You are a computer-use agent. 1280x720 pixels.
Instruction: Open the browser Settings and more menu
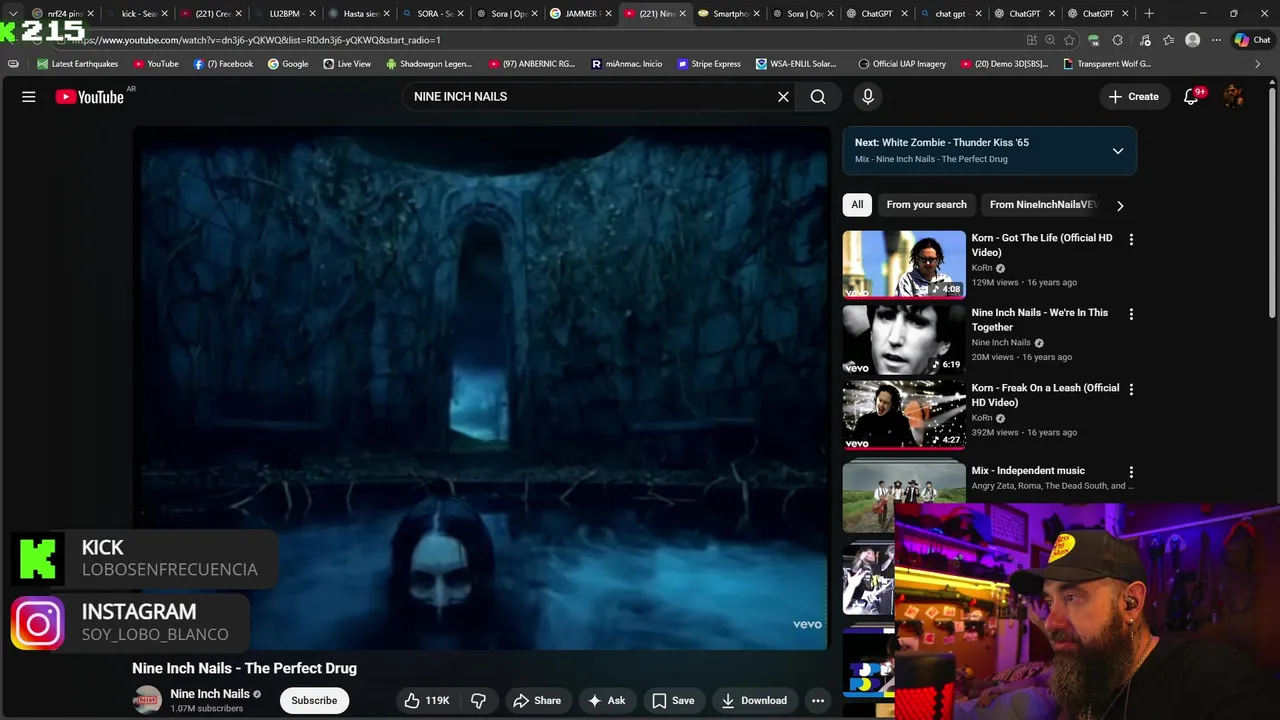pyautogui.click(x=1216, y=40)
